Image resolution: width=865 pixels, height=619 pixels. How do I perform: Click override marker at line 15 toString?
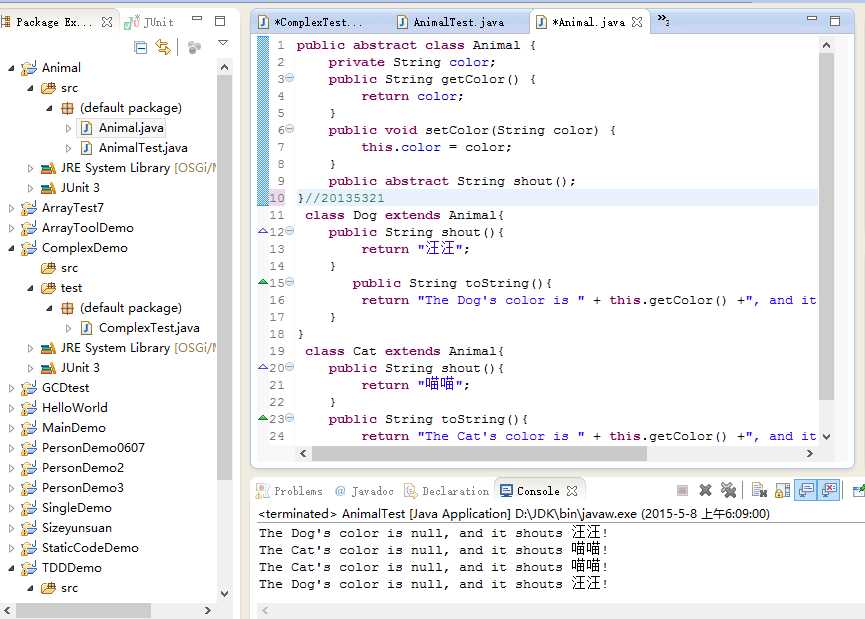tap(263, 282)
